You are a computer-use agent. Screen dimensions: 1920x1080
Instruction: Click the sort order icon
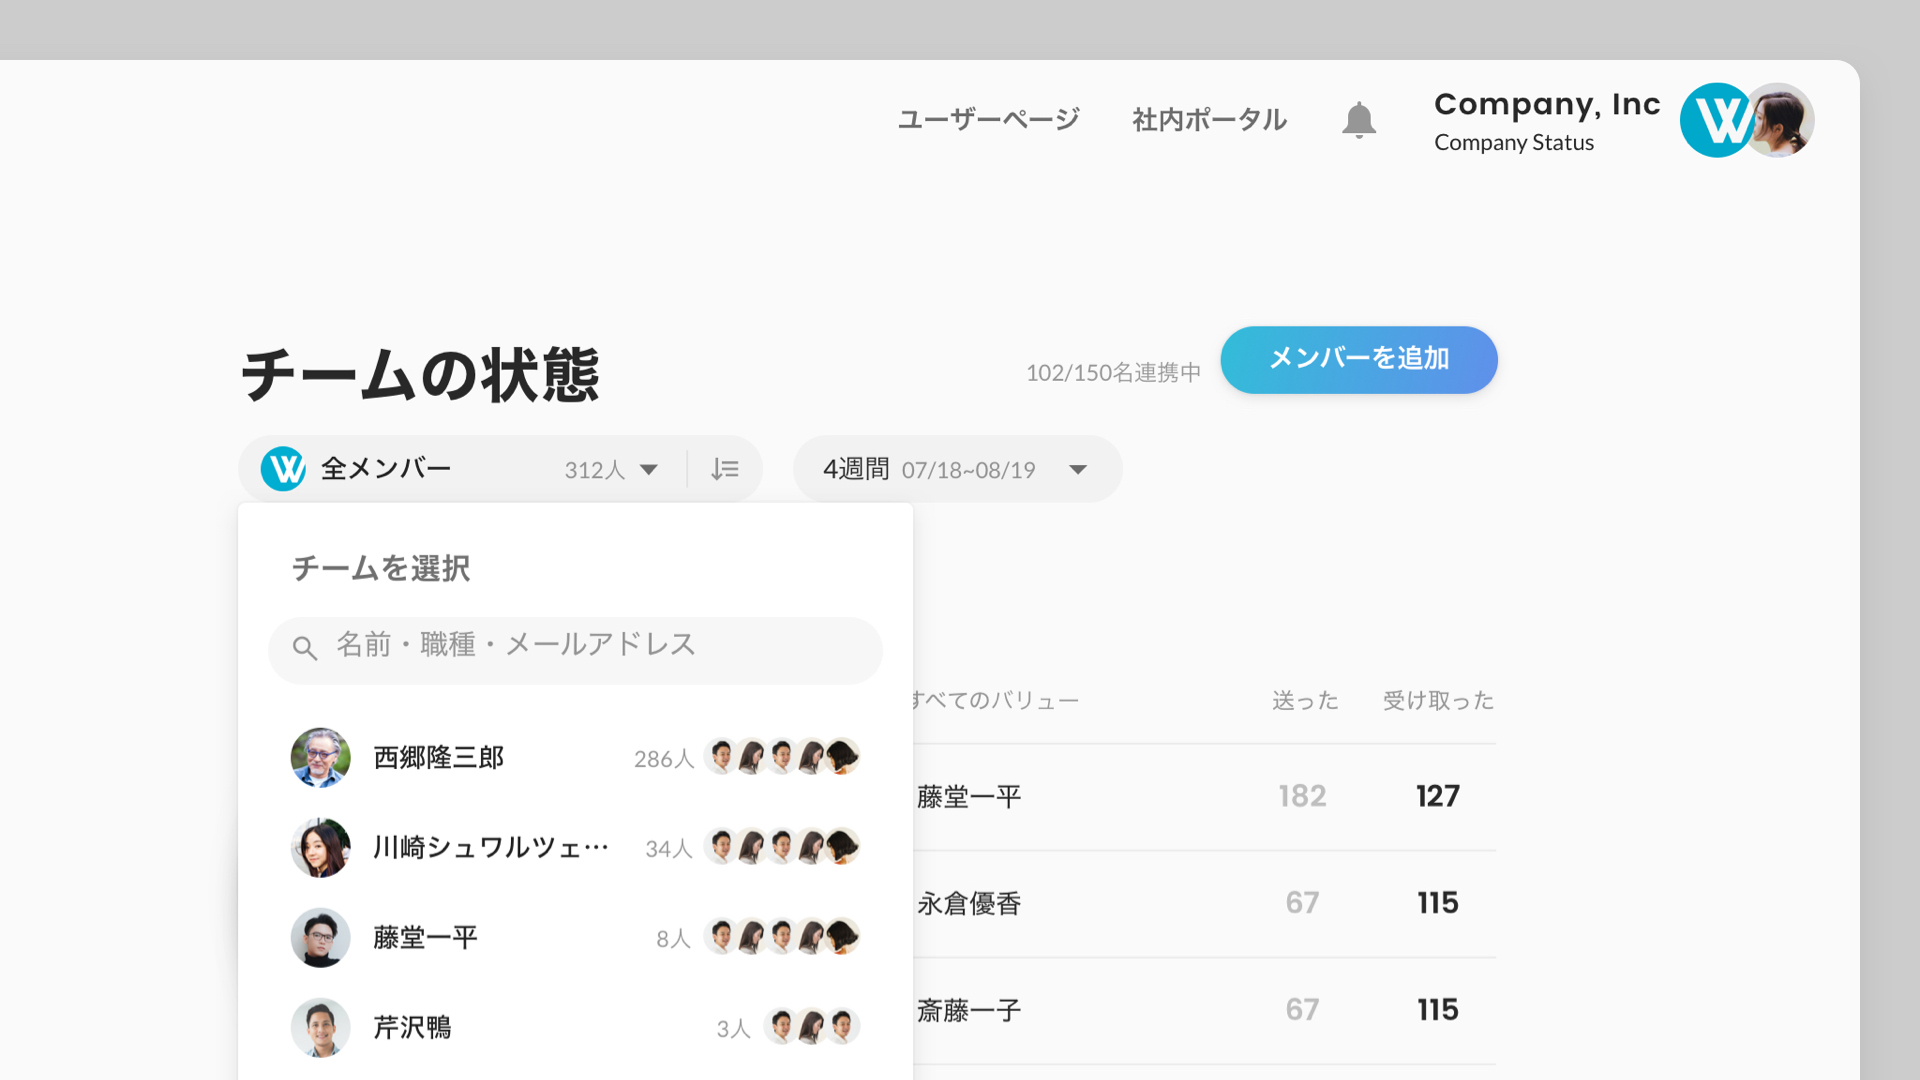[x=725, y=469]
